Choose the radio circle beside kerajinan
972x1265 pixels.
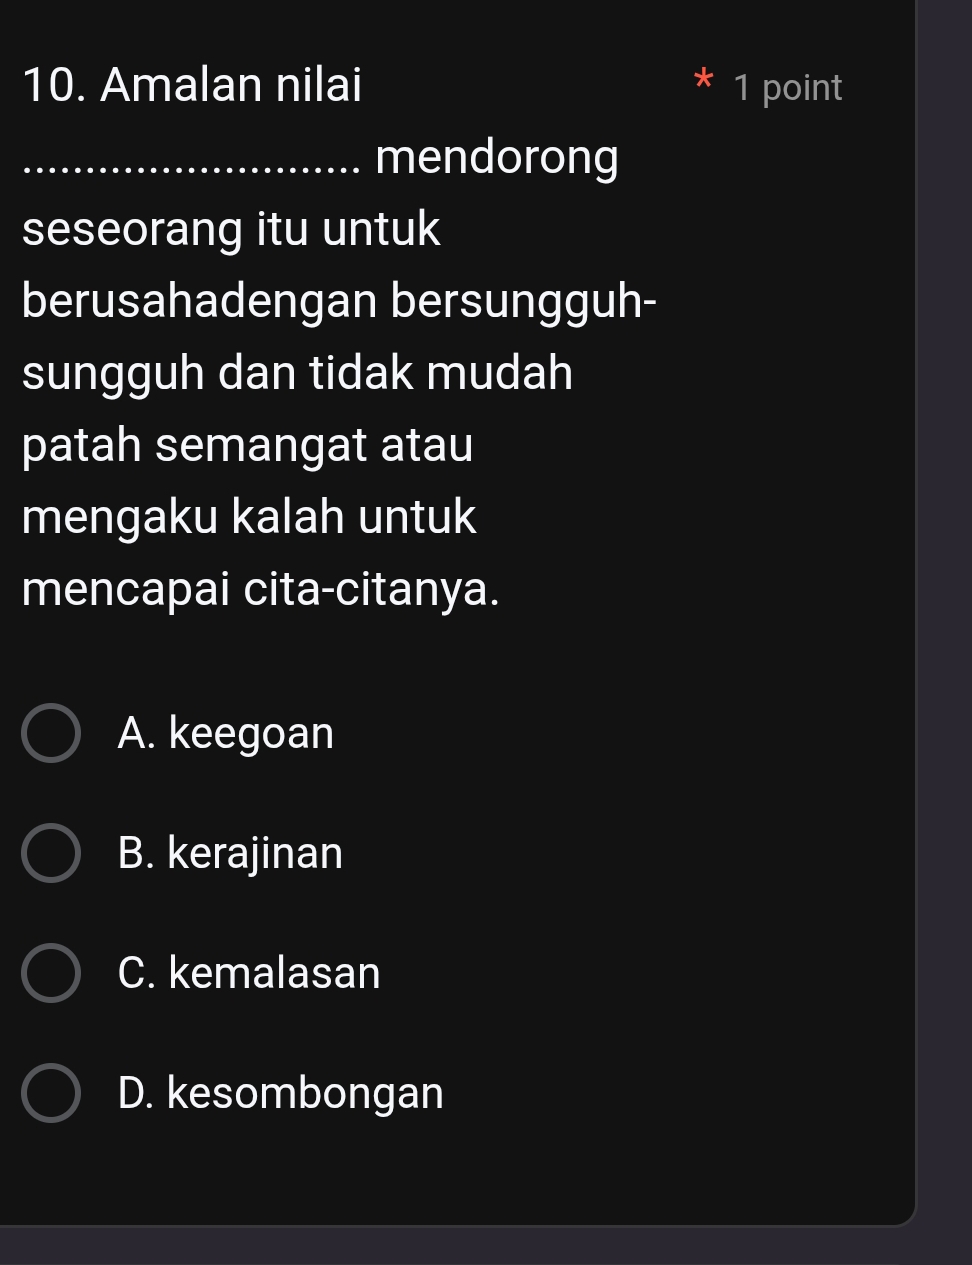point(50,853)
